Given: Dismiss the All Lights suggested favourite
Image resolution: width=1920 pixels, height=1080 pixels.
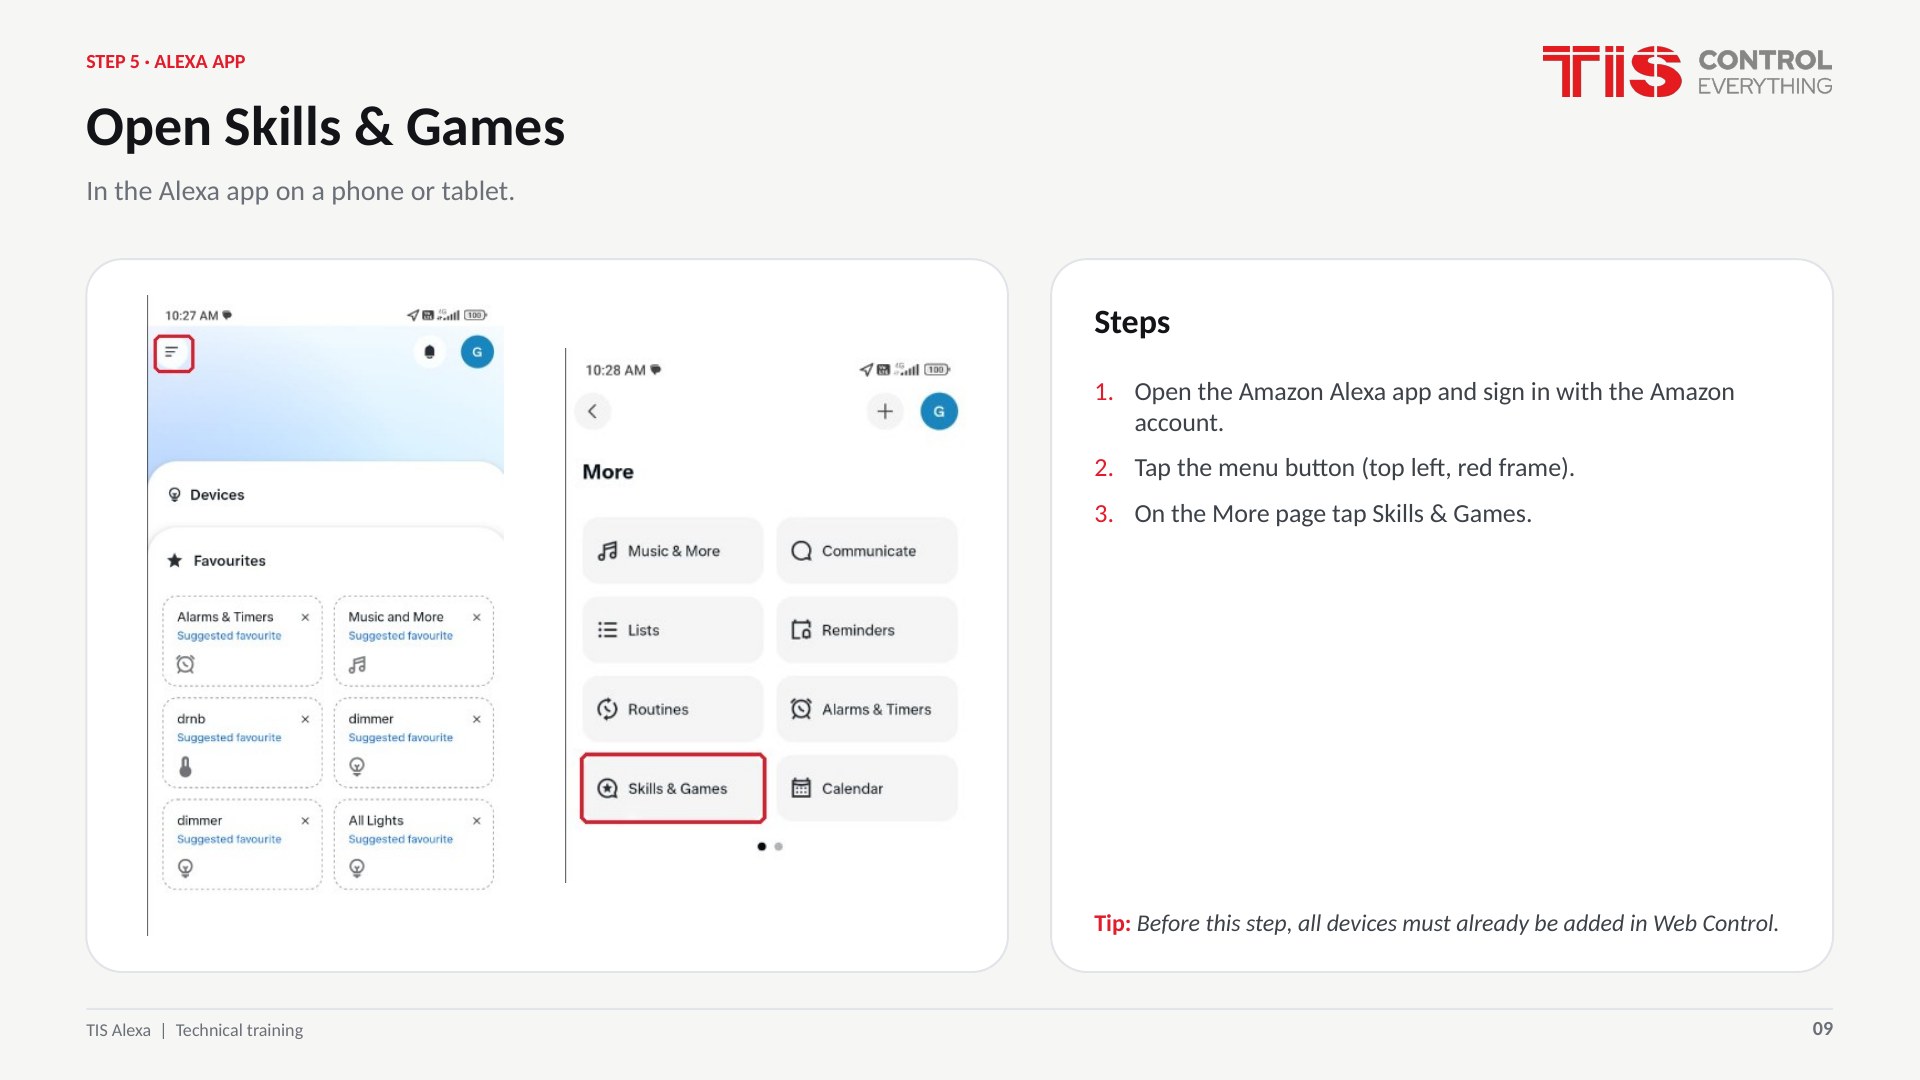Looking at the screenshot, I should point(477,821).
